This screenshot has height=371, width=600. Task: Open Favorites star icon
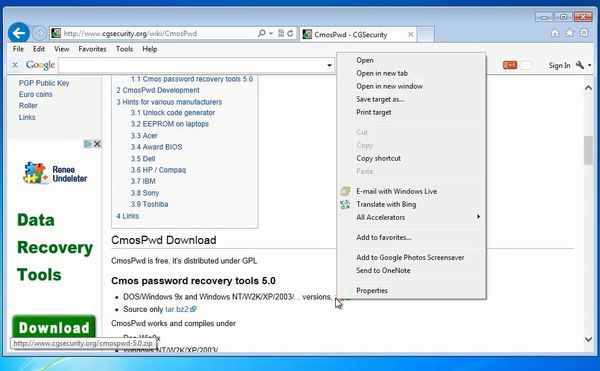click(x=570, y=33)
